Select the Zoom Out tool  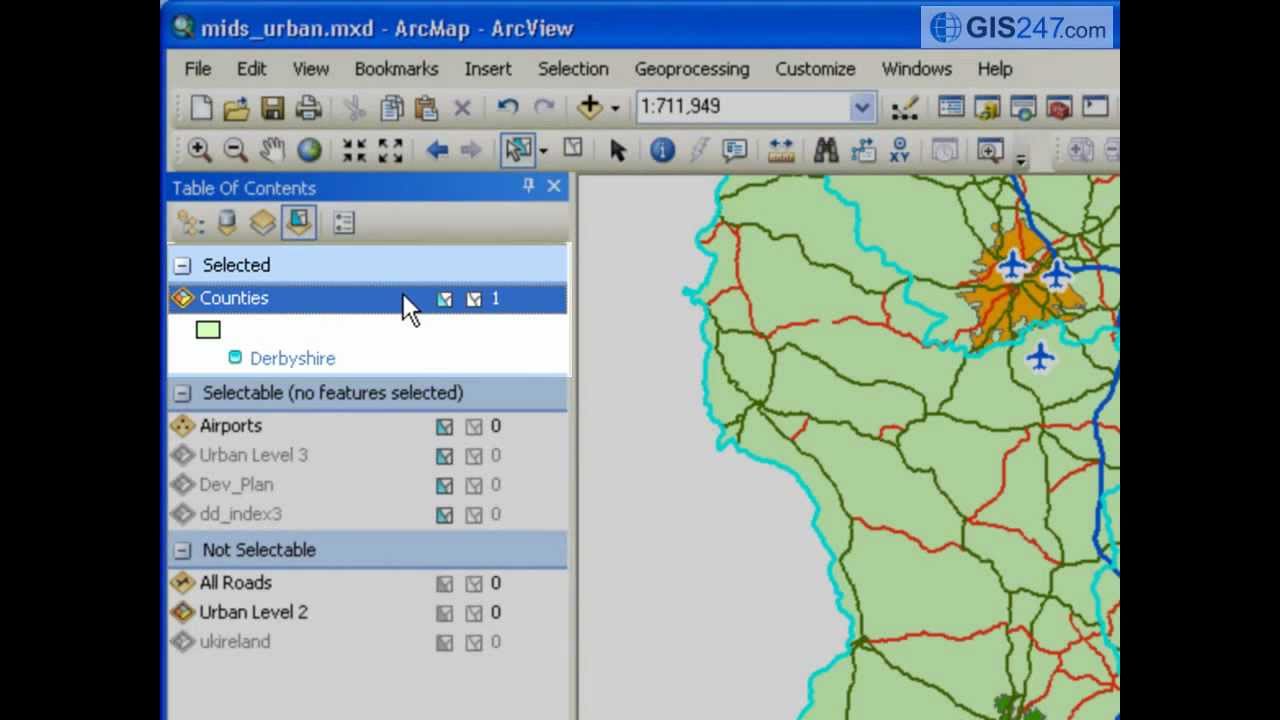point(235,150)
